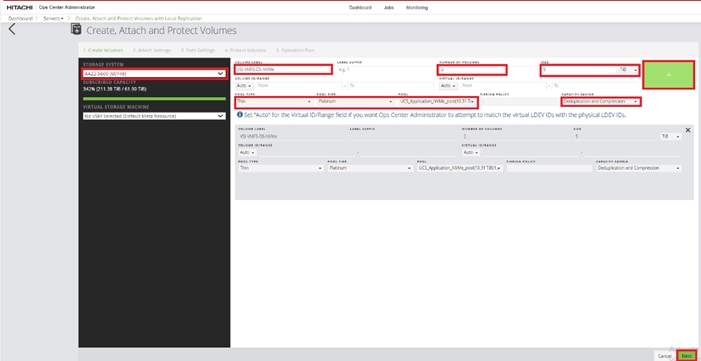Click the Create, Attach and Protect Volumes breadcrumb

tap(139, 18)
